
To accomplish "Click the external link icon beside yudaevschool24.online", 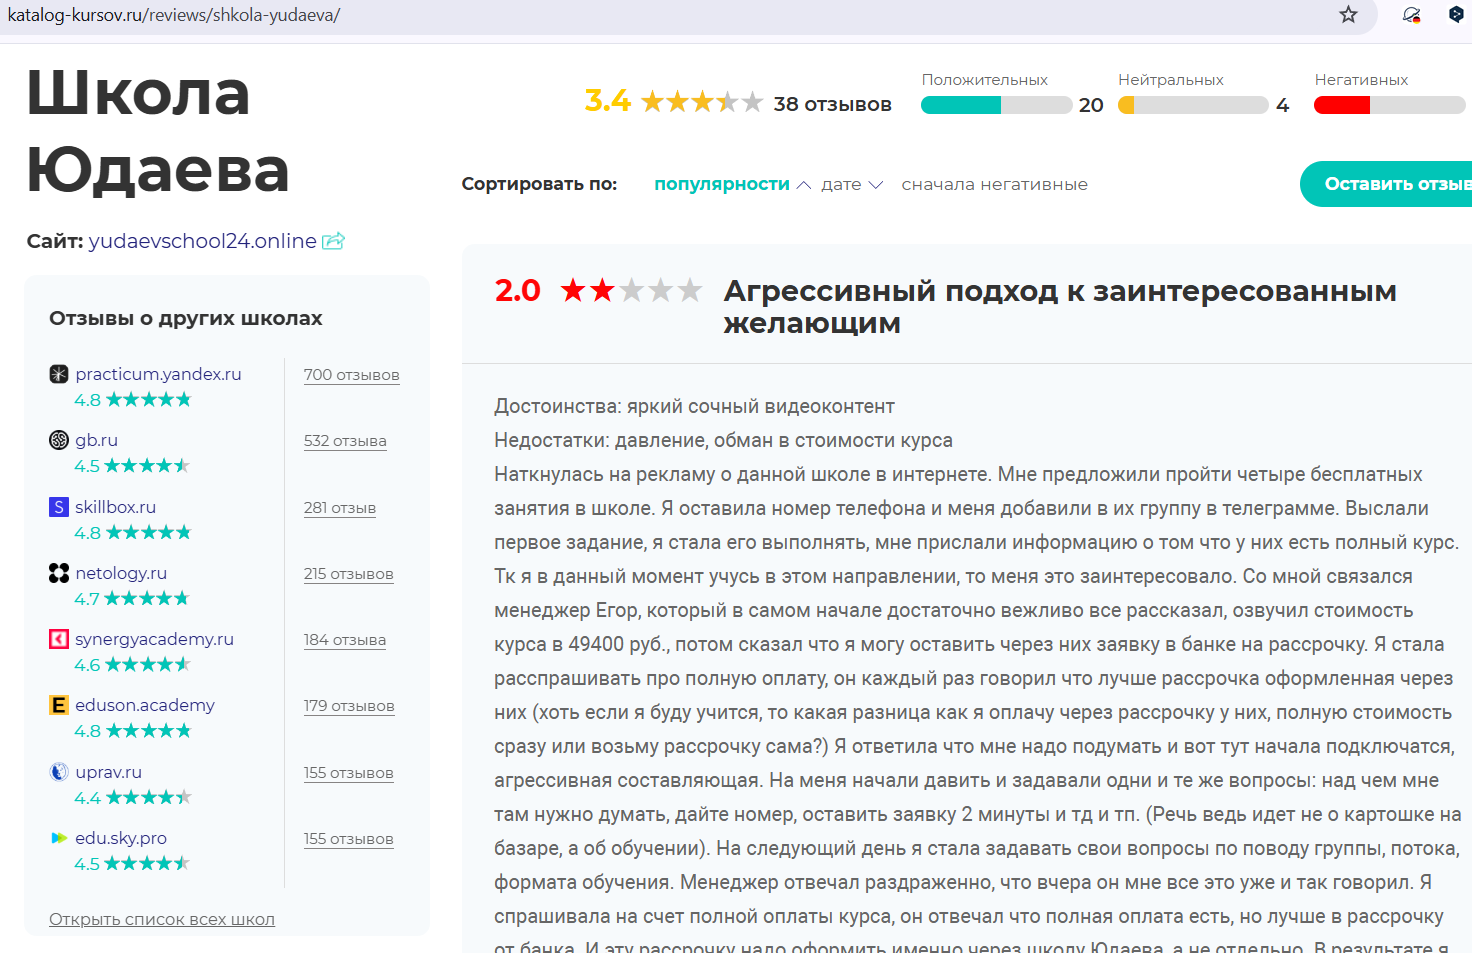I will coord(333,241).
